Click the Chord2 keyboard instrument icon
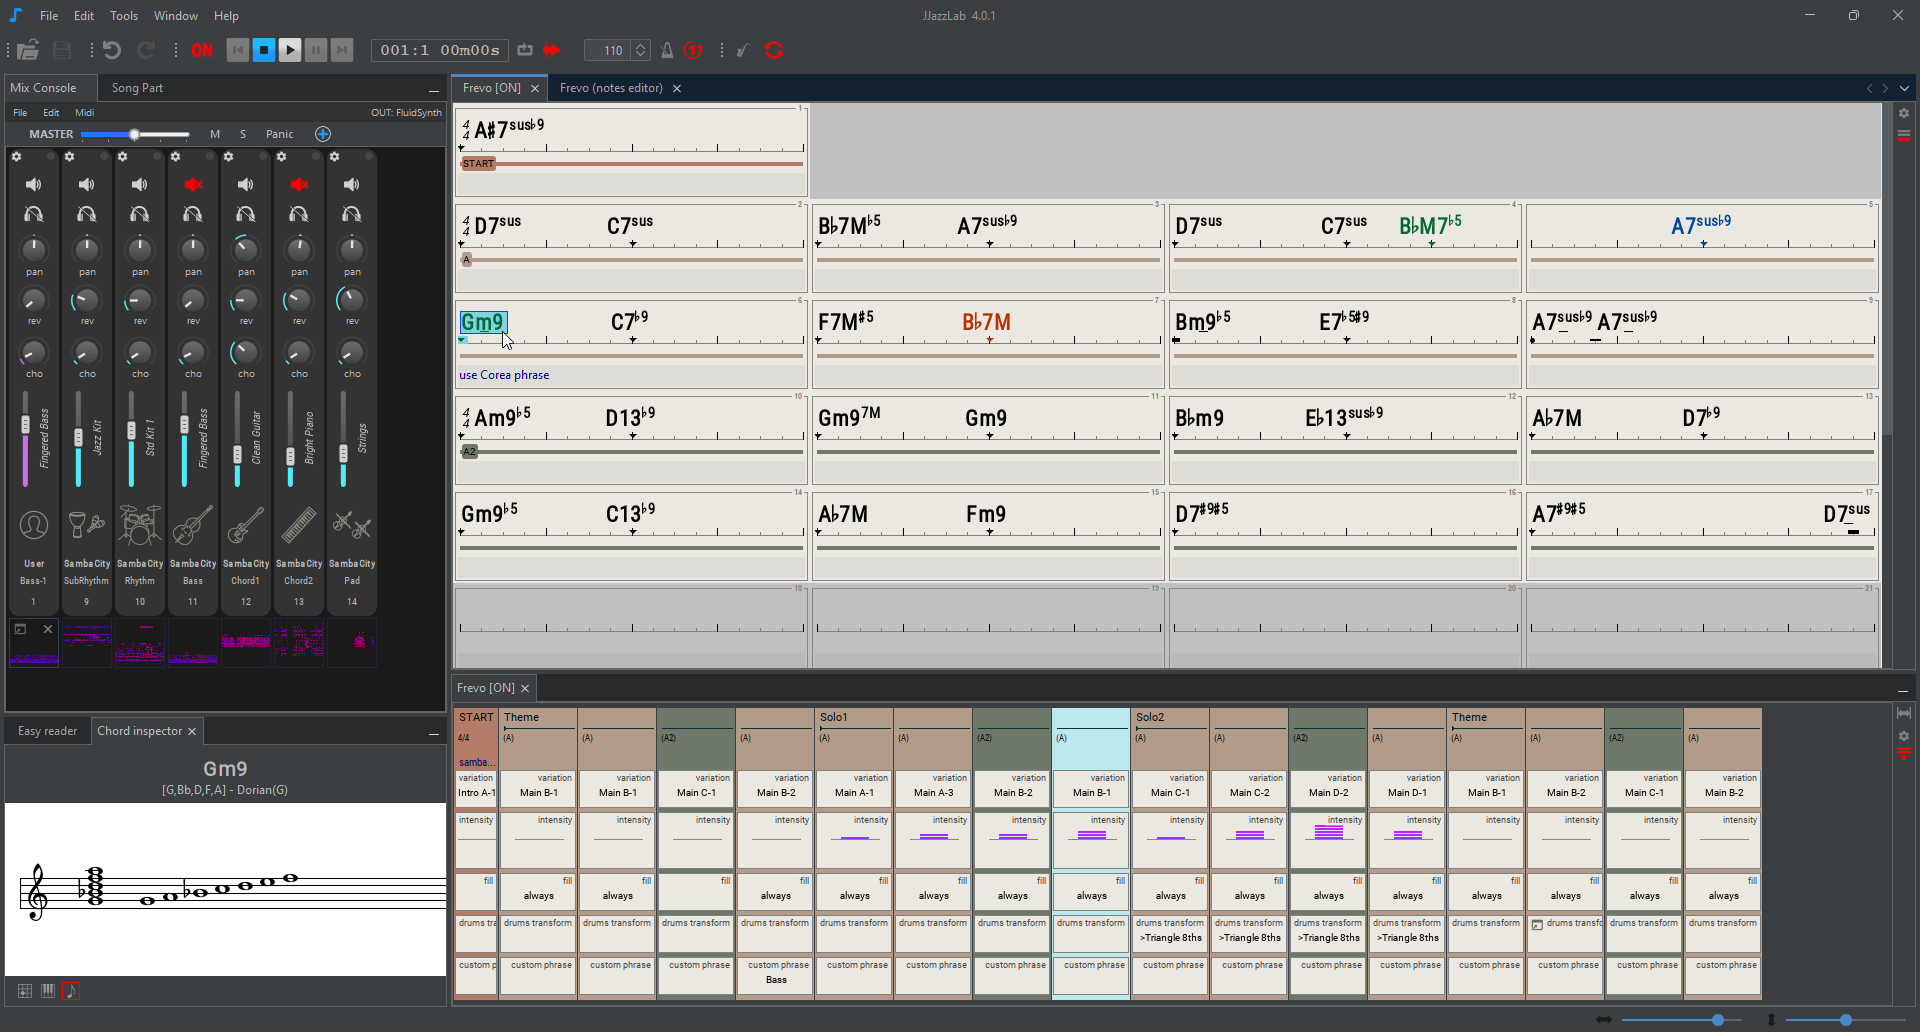 [x=299, y=525]
